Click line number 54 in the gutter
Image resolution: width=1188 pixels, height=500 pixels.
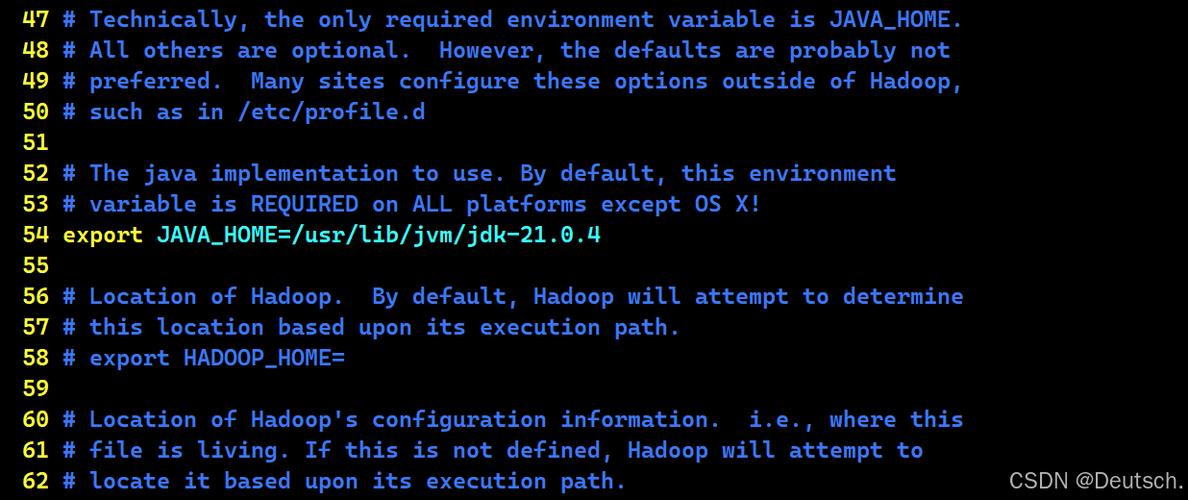tap(35, 235)
